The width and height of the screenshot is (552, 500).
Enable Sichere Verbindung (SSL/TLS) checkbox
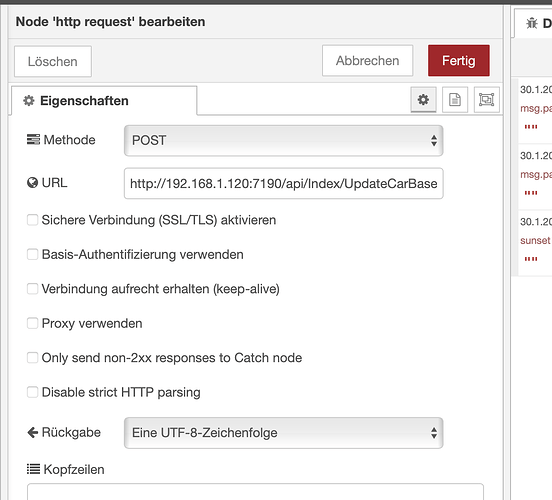32,220
